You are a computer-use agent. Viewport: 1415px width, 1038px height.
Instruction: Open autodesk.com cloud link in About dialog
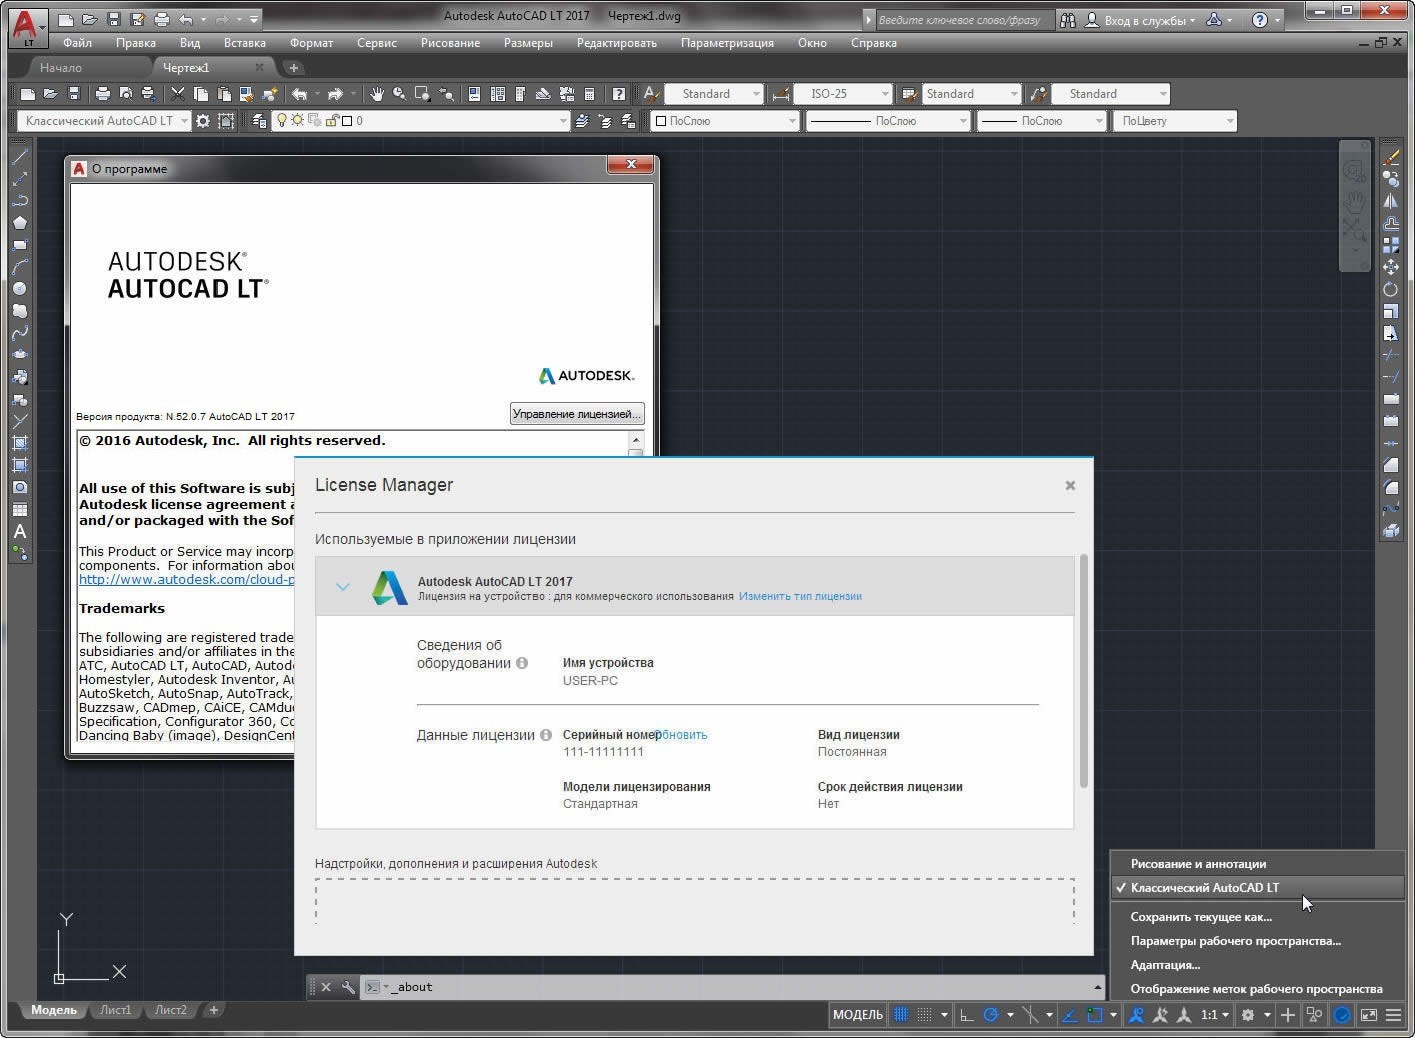coord(186,579)
